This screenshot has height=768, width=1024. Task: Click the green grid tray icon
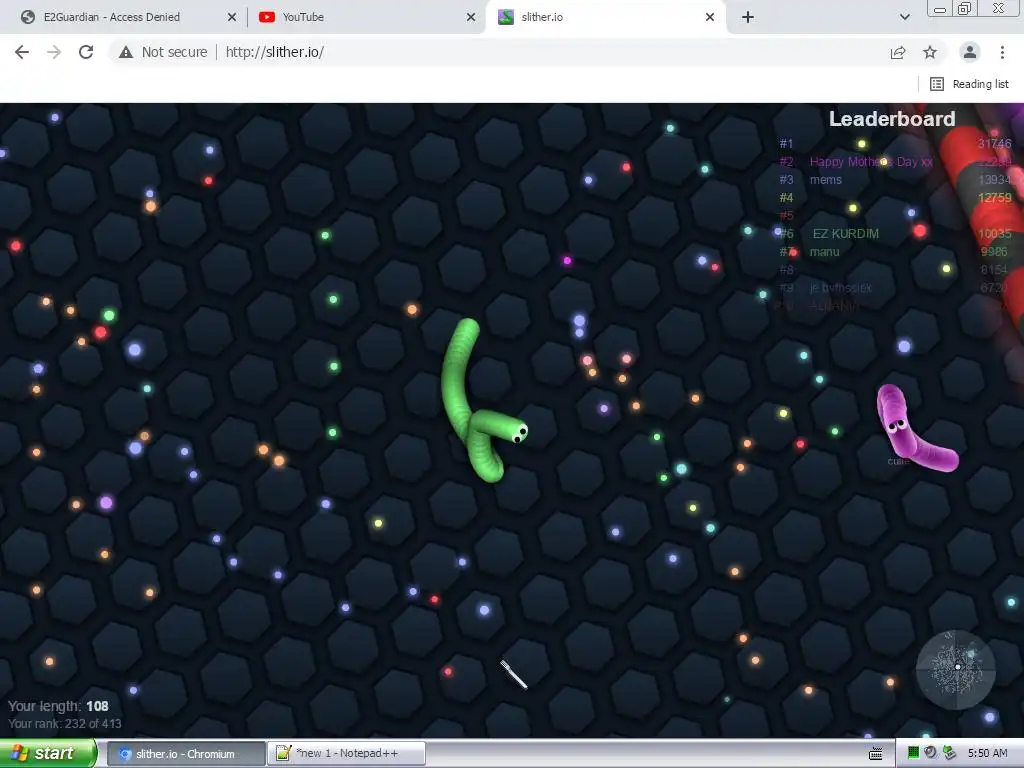click(914, 753)
